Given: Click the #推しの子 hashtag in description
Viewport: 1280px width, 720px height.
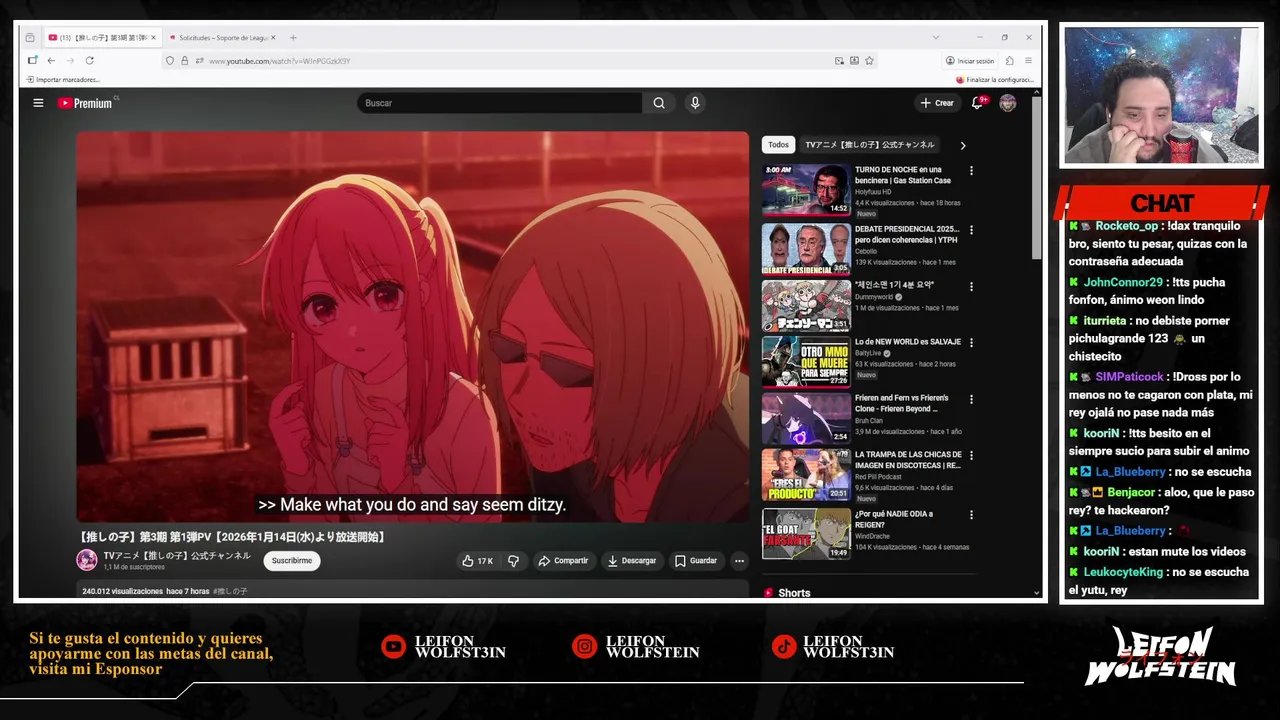Looking at the screenshot, I should (230, 591).
